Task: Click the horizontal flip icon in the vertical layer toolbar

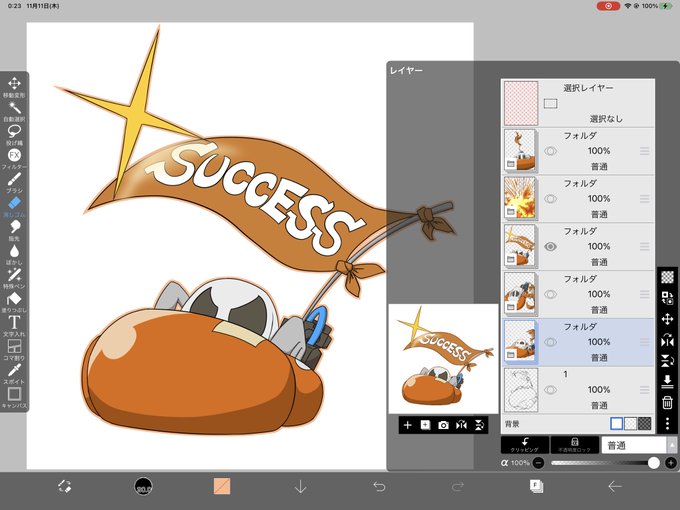Action: [667, 340]
